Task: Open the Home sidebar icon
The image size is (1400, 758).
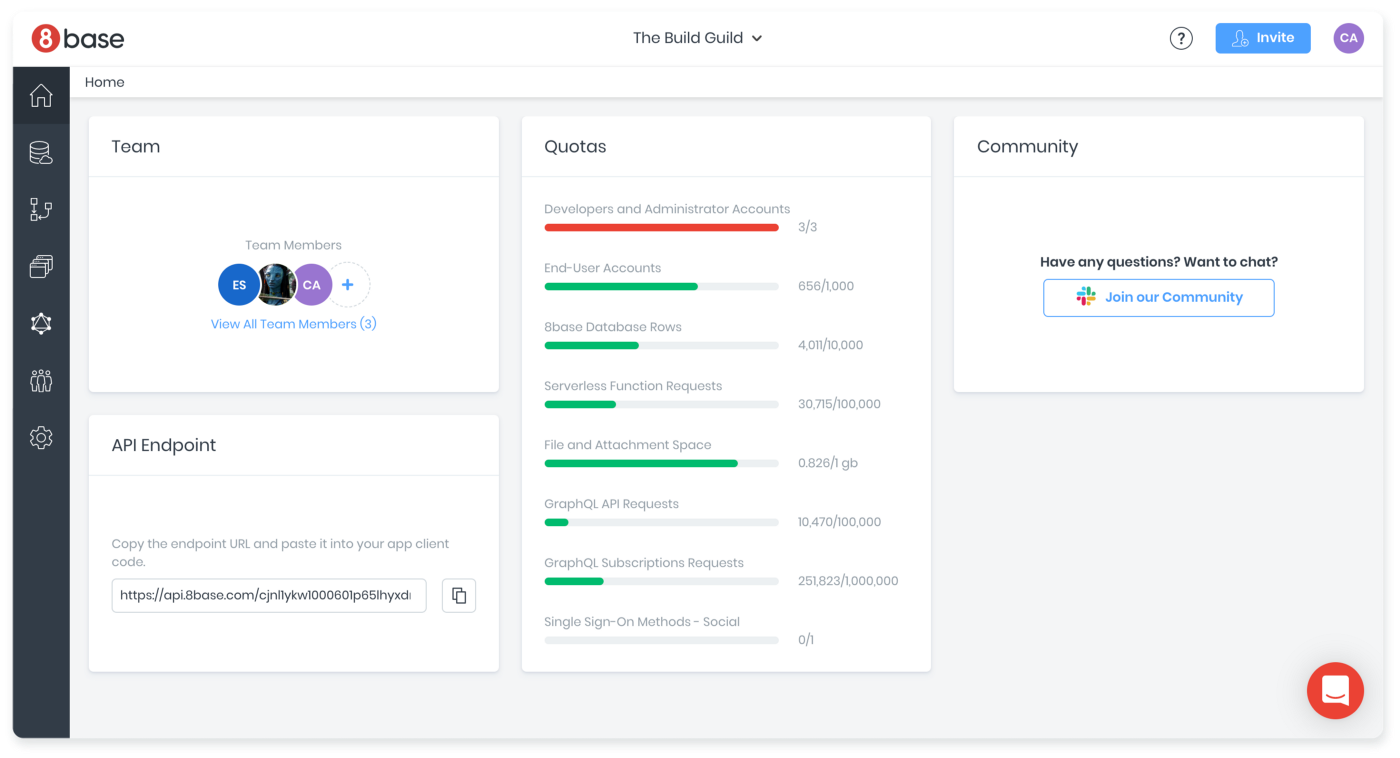Action: (x=41, y=95)
